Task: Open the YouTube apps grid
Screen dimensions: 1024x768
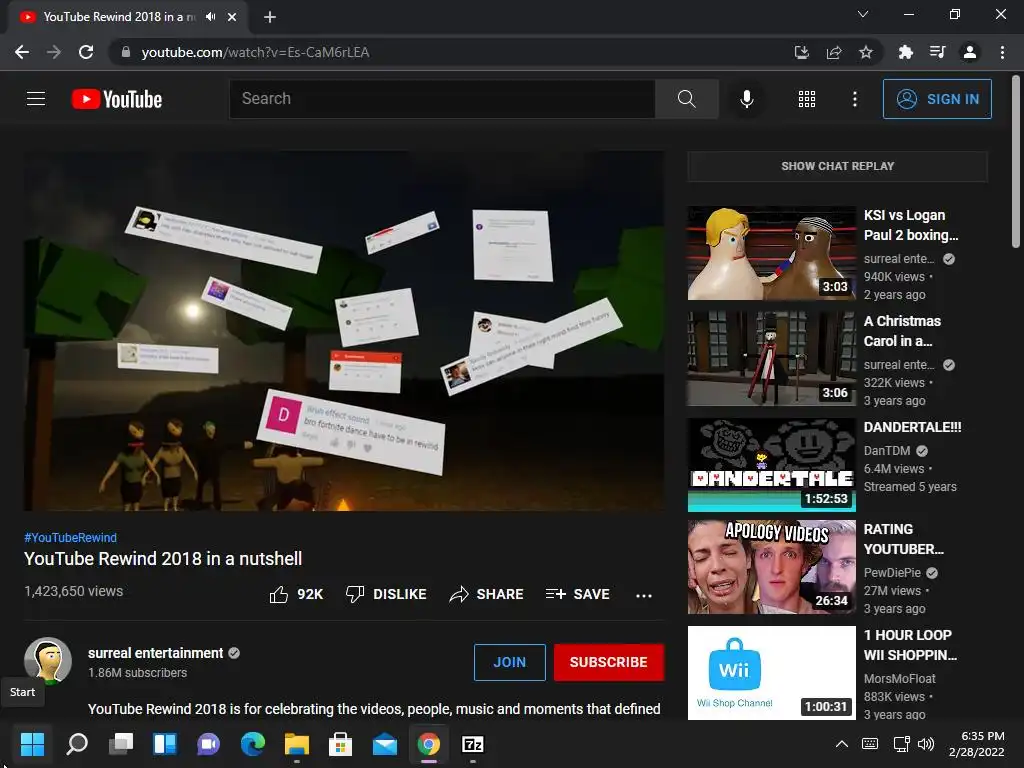Action: coord(807,99)
